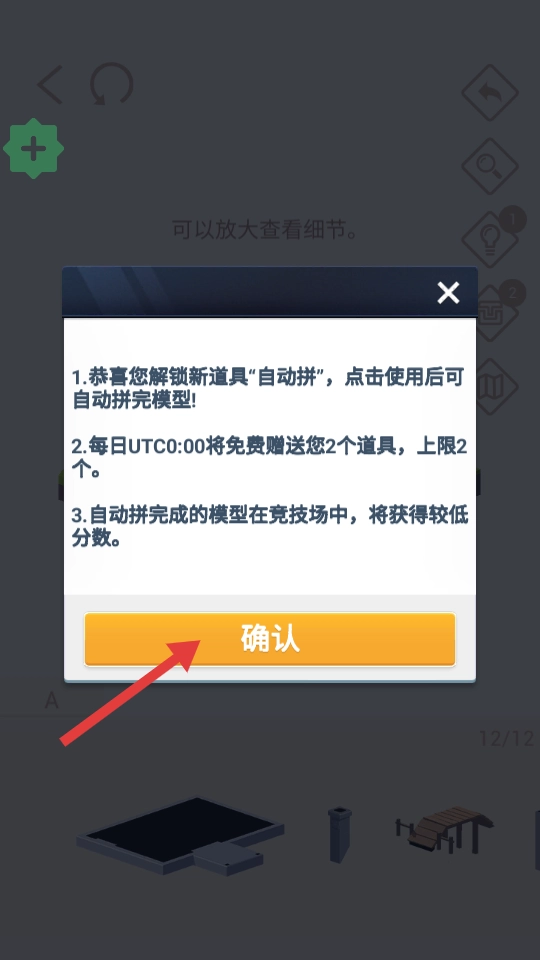This screenshot has width=540, height=960.
Task: Use the lightbulb hint icon
Action: click(490, 239)
